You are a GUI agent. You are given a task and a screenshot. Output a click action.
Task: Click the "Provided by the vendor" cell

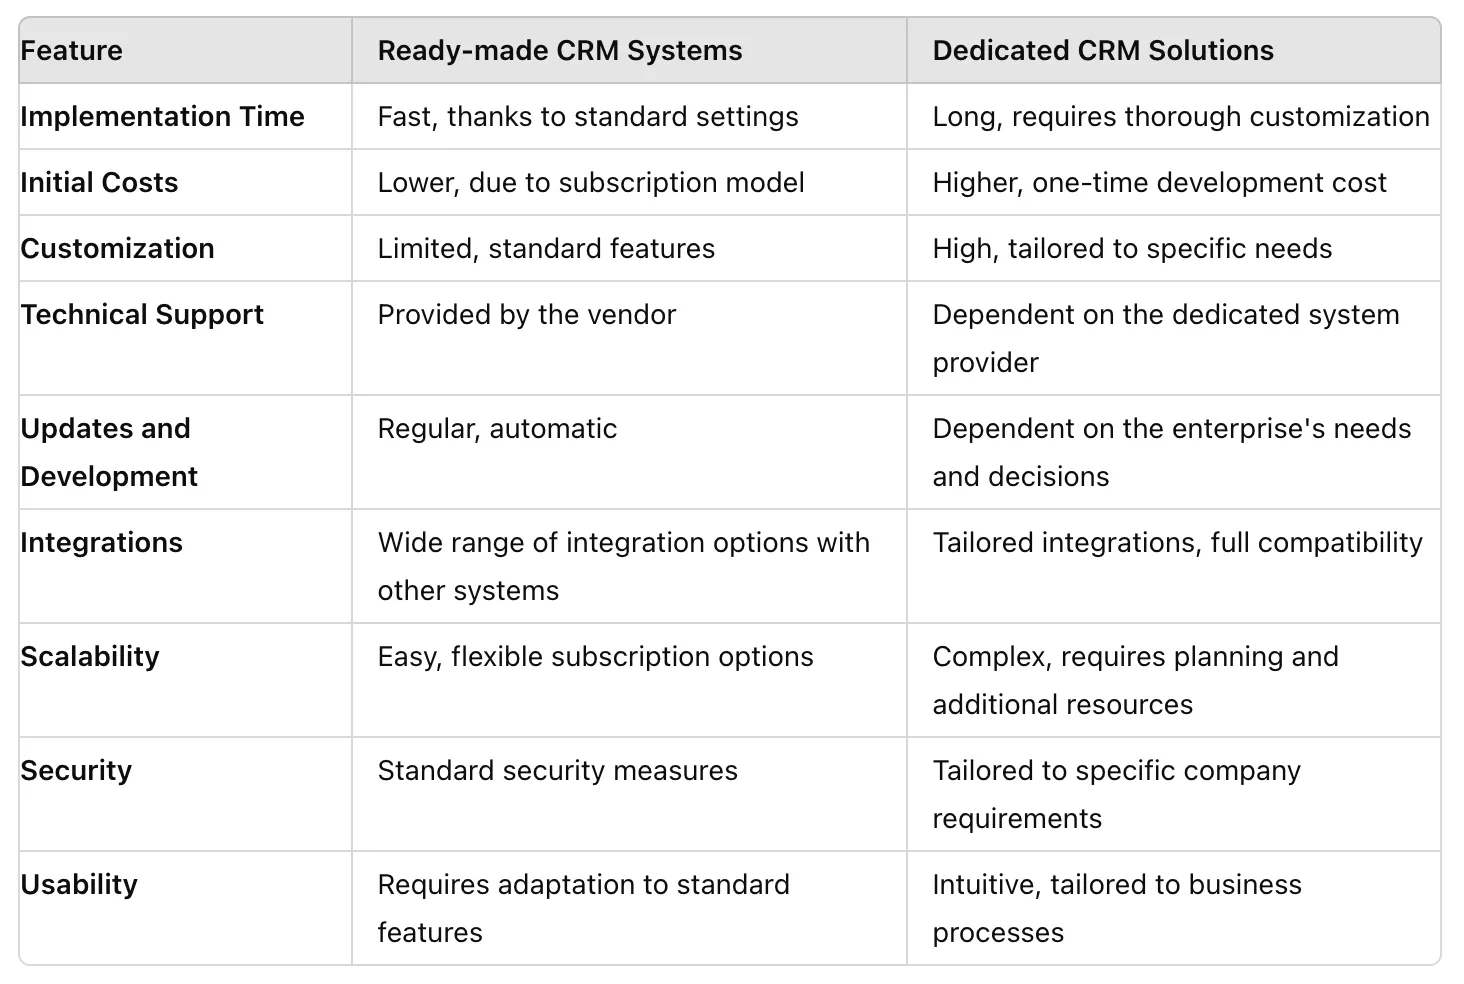(527, 315)
